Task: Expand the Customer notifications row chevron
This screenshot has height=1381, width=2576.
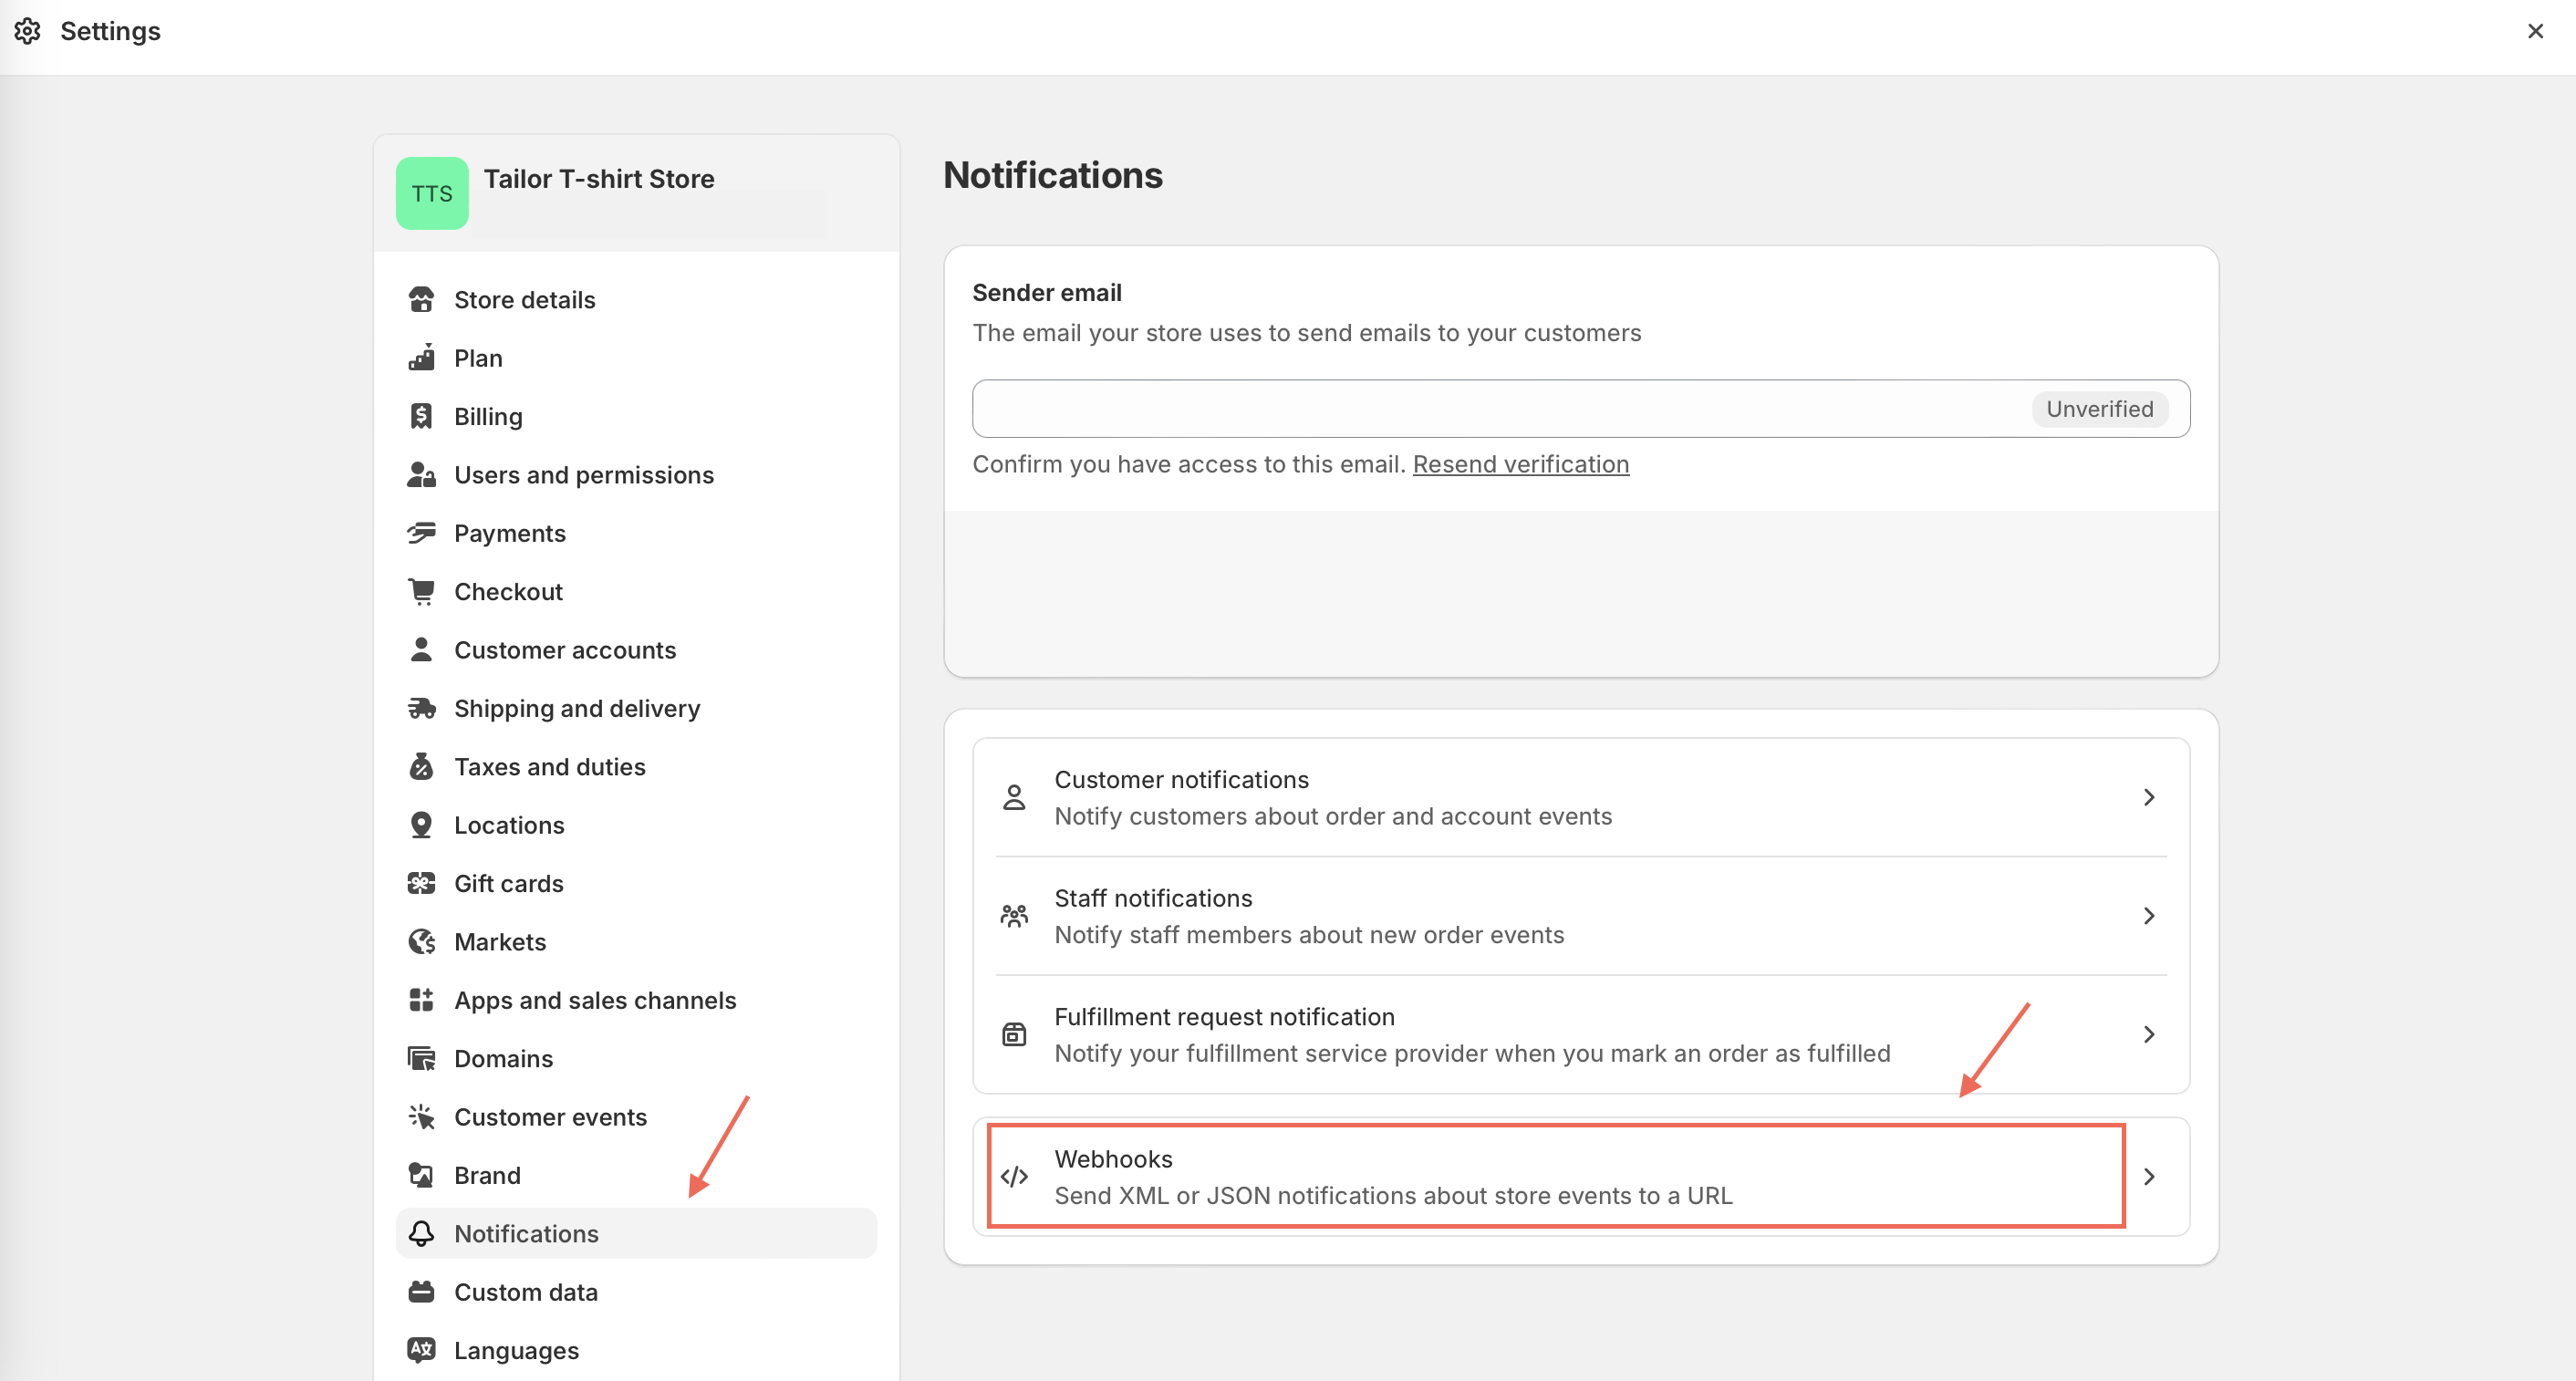Action: pos(2149,796)
